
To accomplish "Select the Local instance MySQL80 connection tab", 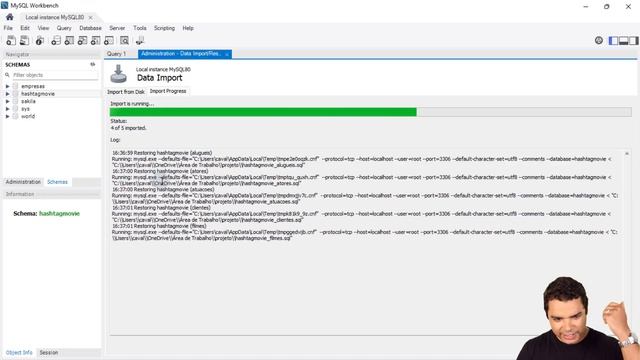I will pyautogui.click(x=55, y=17).
